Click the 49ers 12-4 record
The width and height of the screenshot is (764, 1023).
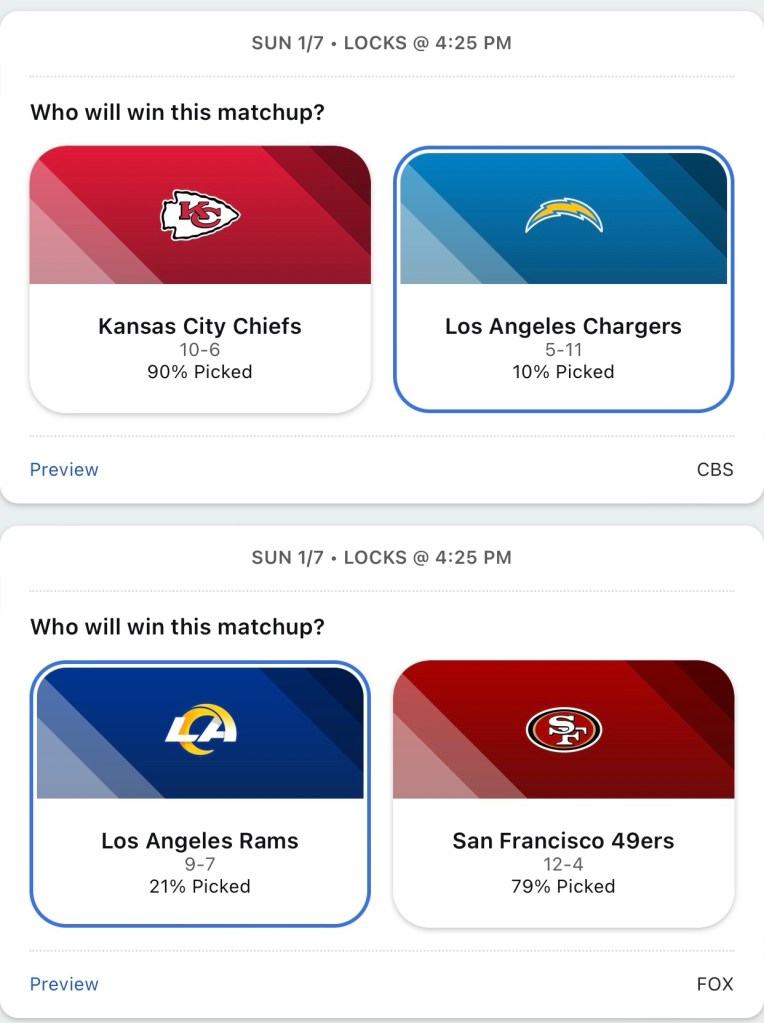click(563, 864)
